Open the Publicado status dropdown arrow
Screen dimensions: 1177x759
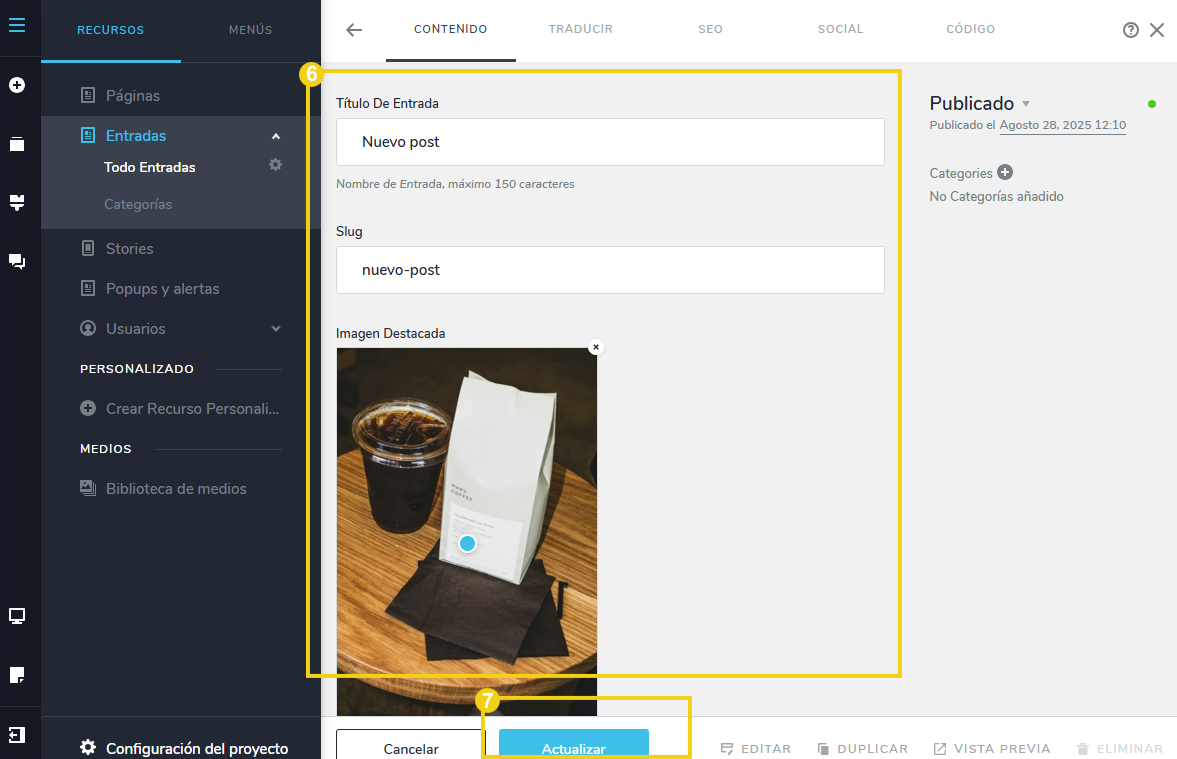point(1025,104)
